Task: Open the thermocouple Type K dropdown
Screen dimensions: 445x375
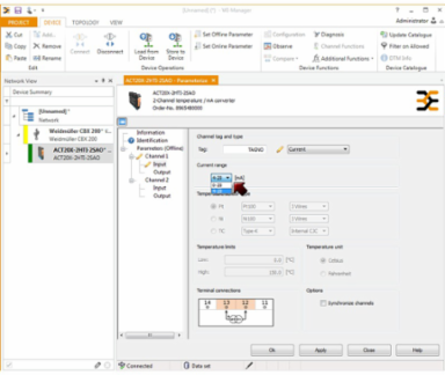Action: pos(258,231)
